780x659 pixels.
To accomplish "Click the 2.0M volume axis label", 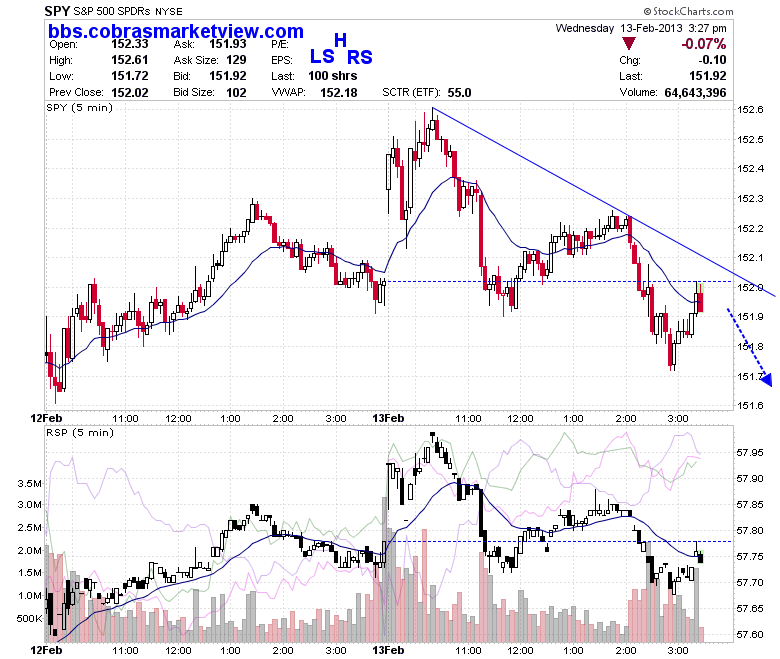I will tap(30, 551).
